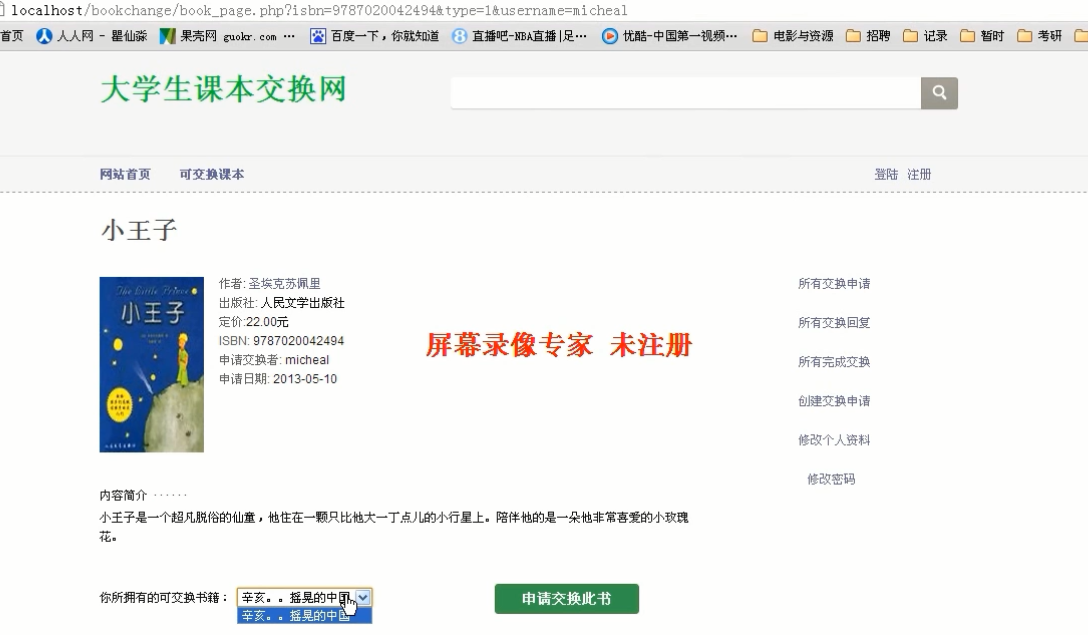The width and height of the screenshot is (1088, 635).
Task: Click the 申请交换此书 button
Action: [566, 598]
